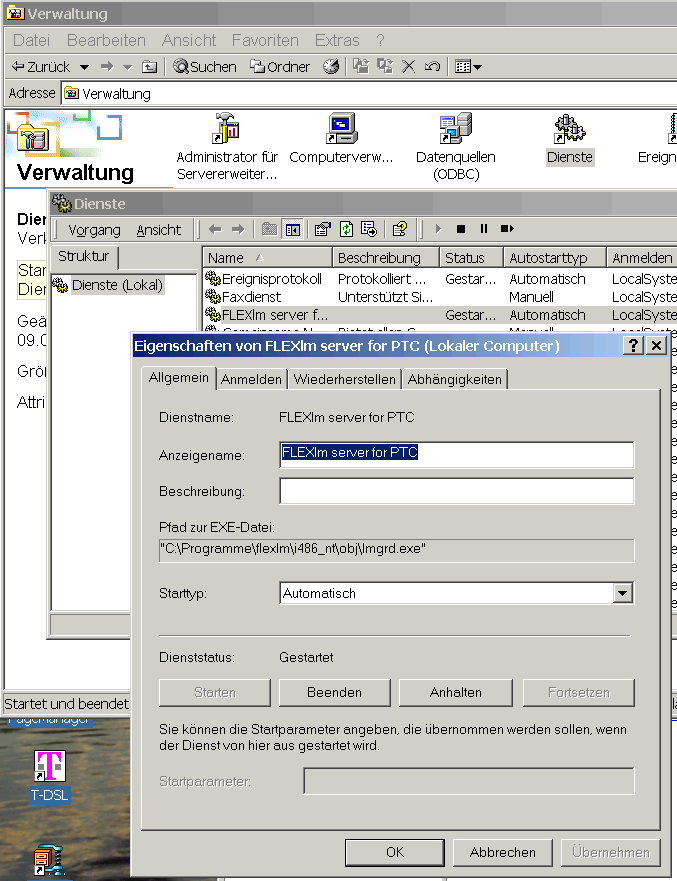Click the restart service icon
Viewport: 677px width, 881px height.
pyautogui.click(x=507, y=229)
